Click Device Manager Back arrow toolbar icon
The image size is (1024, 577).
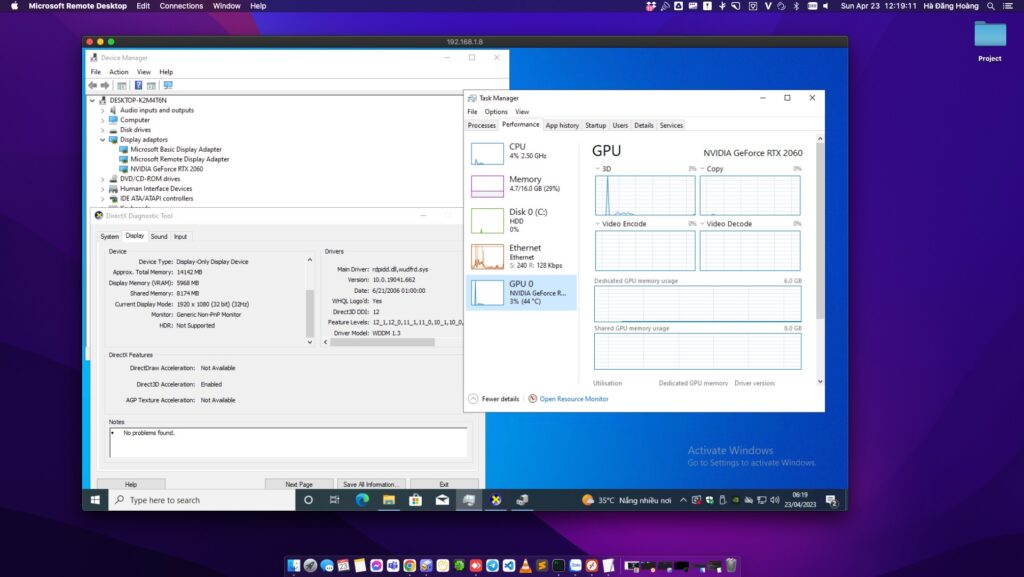point(93,86)
